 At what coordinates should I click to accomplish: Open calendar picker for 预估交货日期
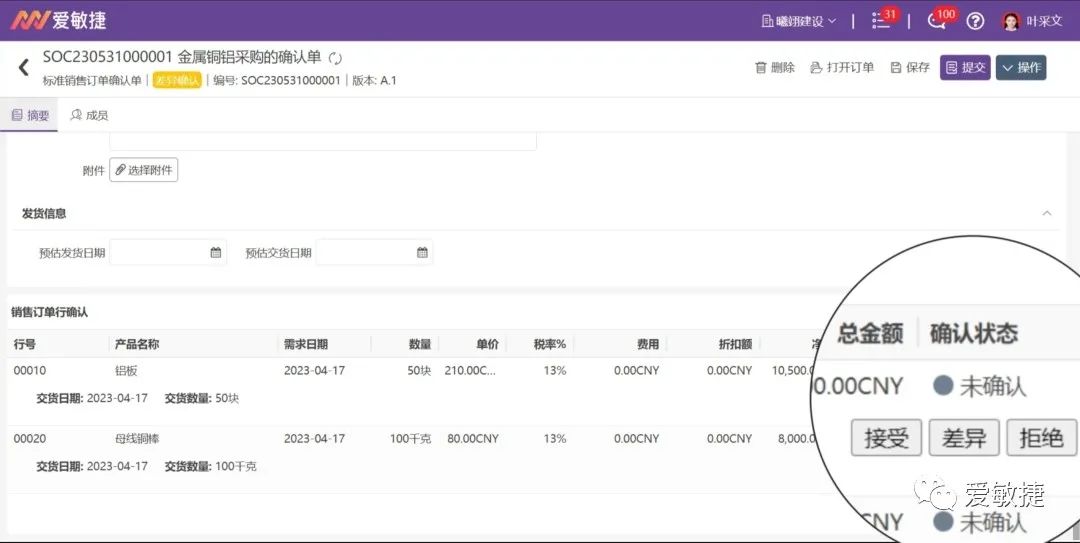pos(422,253)
